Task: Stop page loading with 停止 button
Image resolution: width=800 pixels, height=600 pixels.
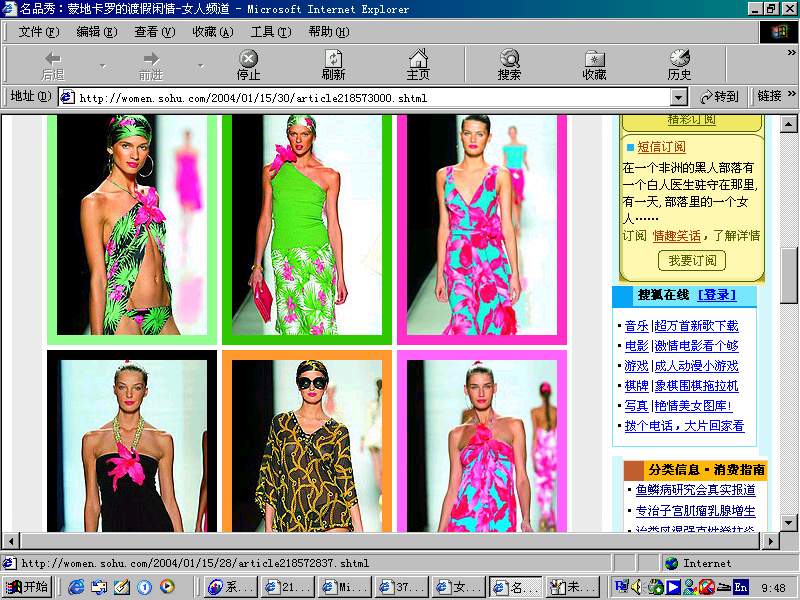Action: point(248,65)
